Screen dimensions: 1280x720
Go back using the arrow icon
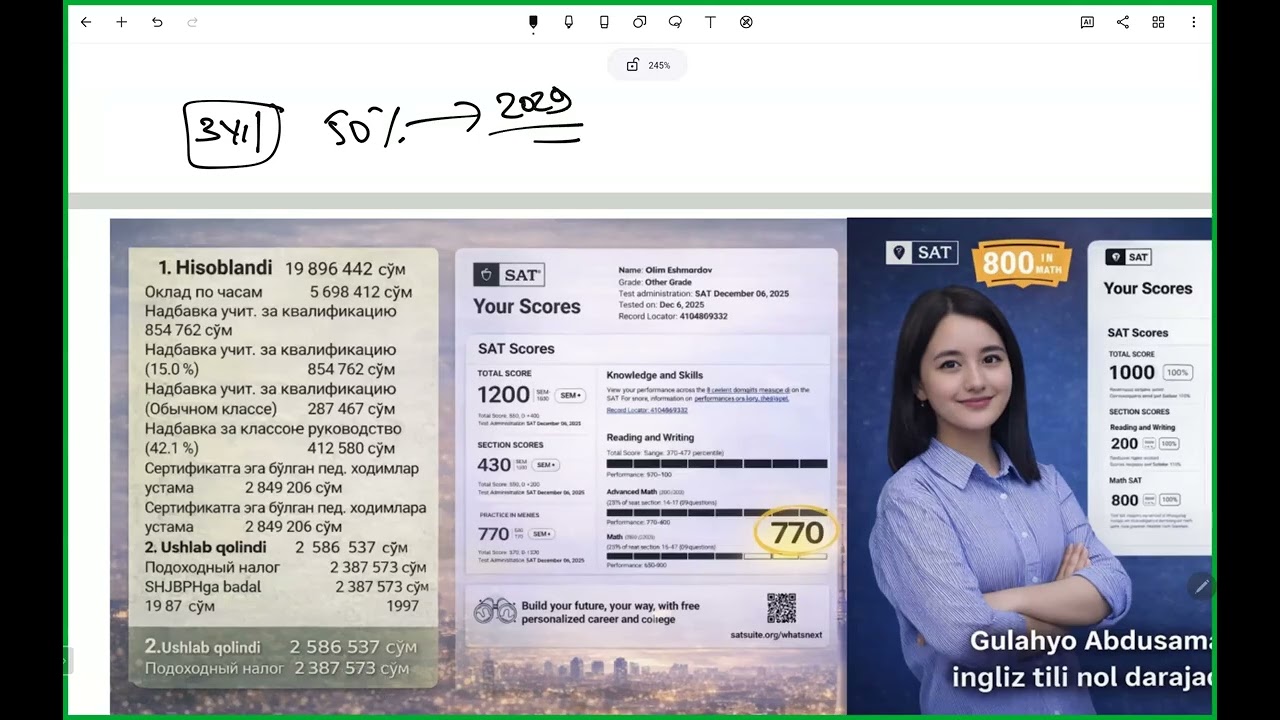pos(86,22)
